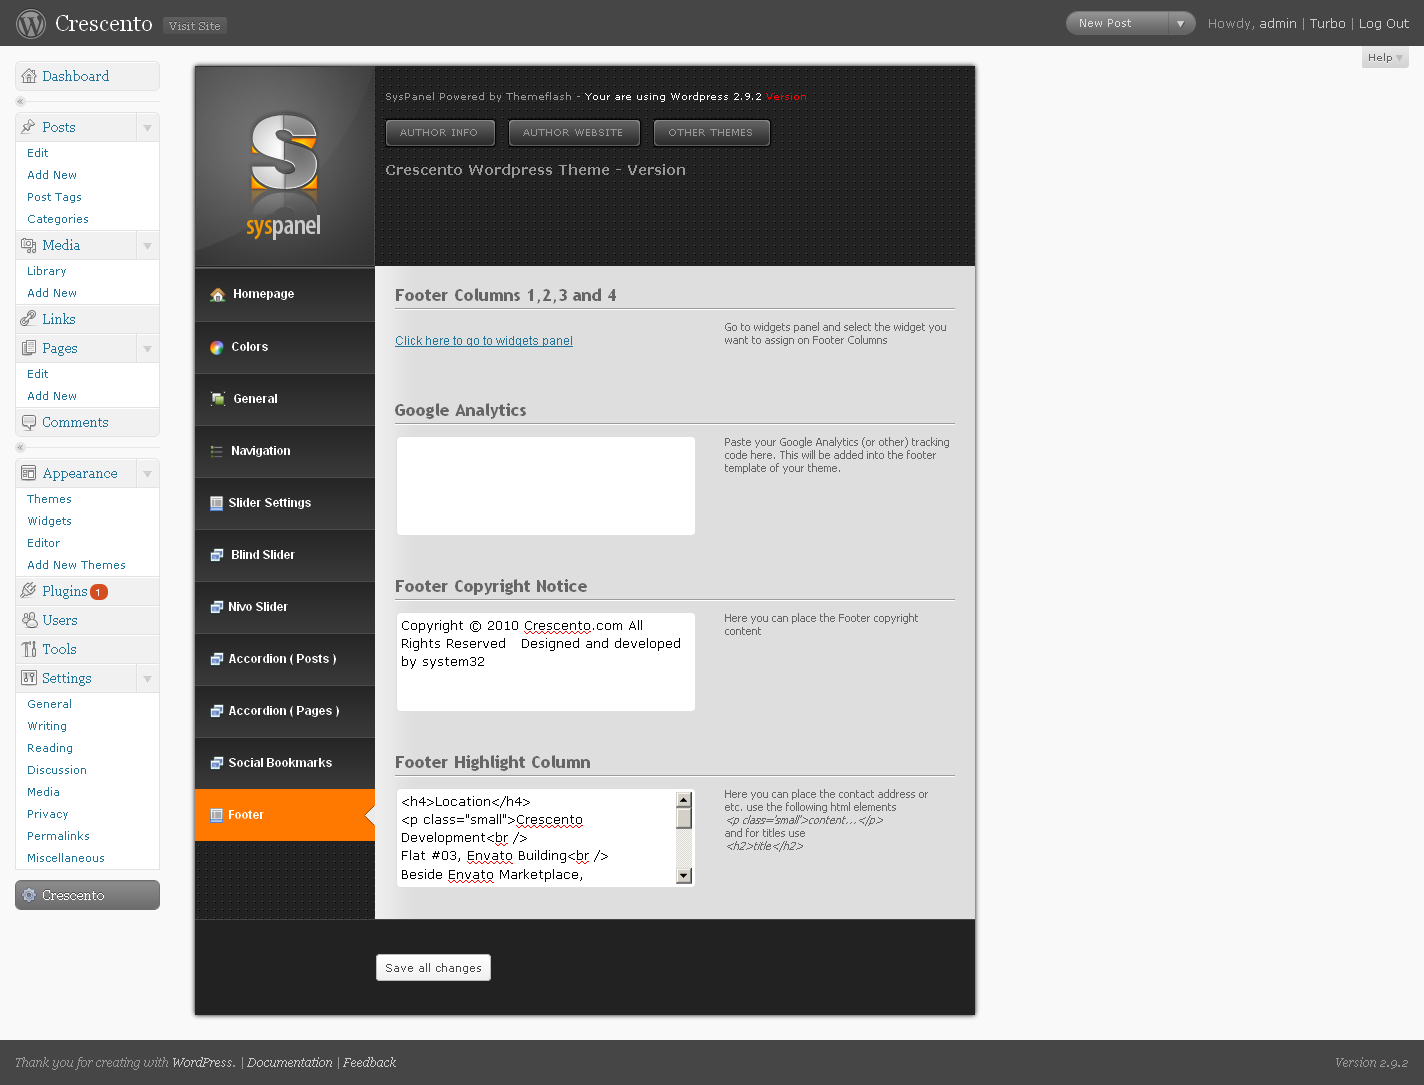
Task: Click the Posts pushpin icon
Action: (x=29, y=127)
